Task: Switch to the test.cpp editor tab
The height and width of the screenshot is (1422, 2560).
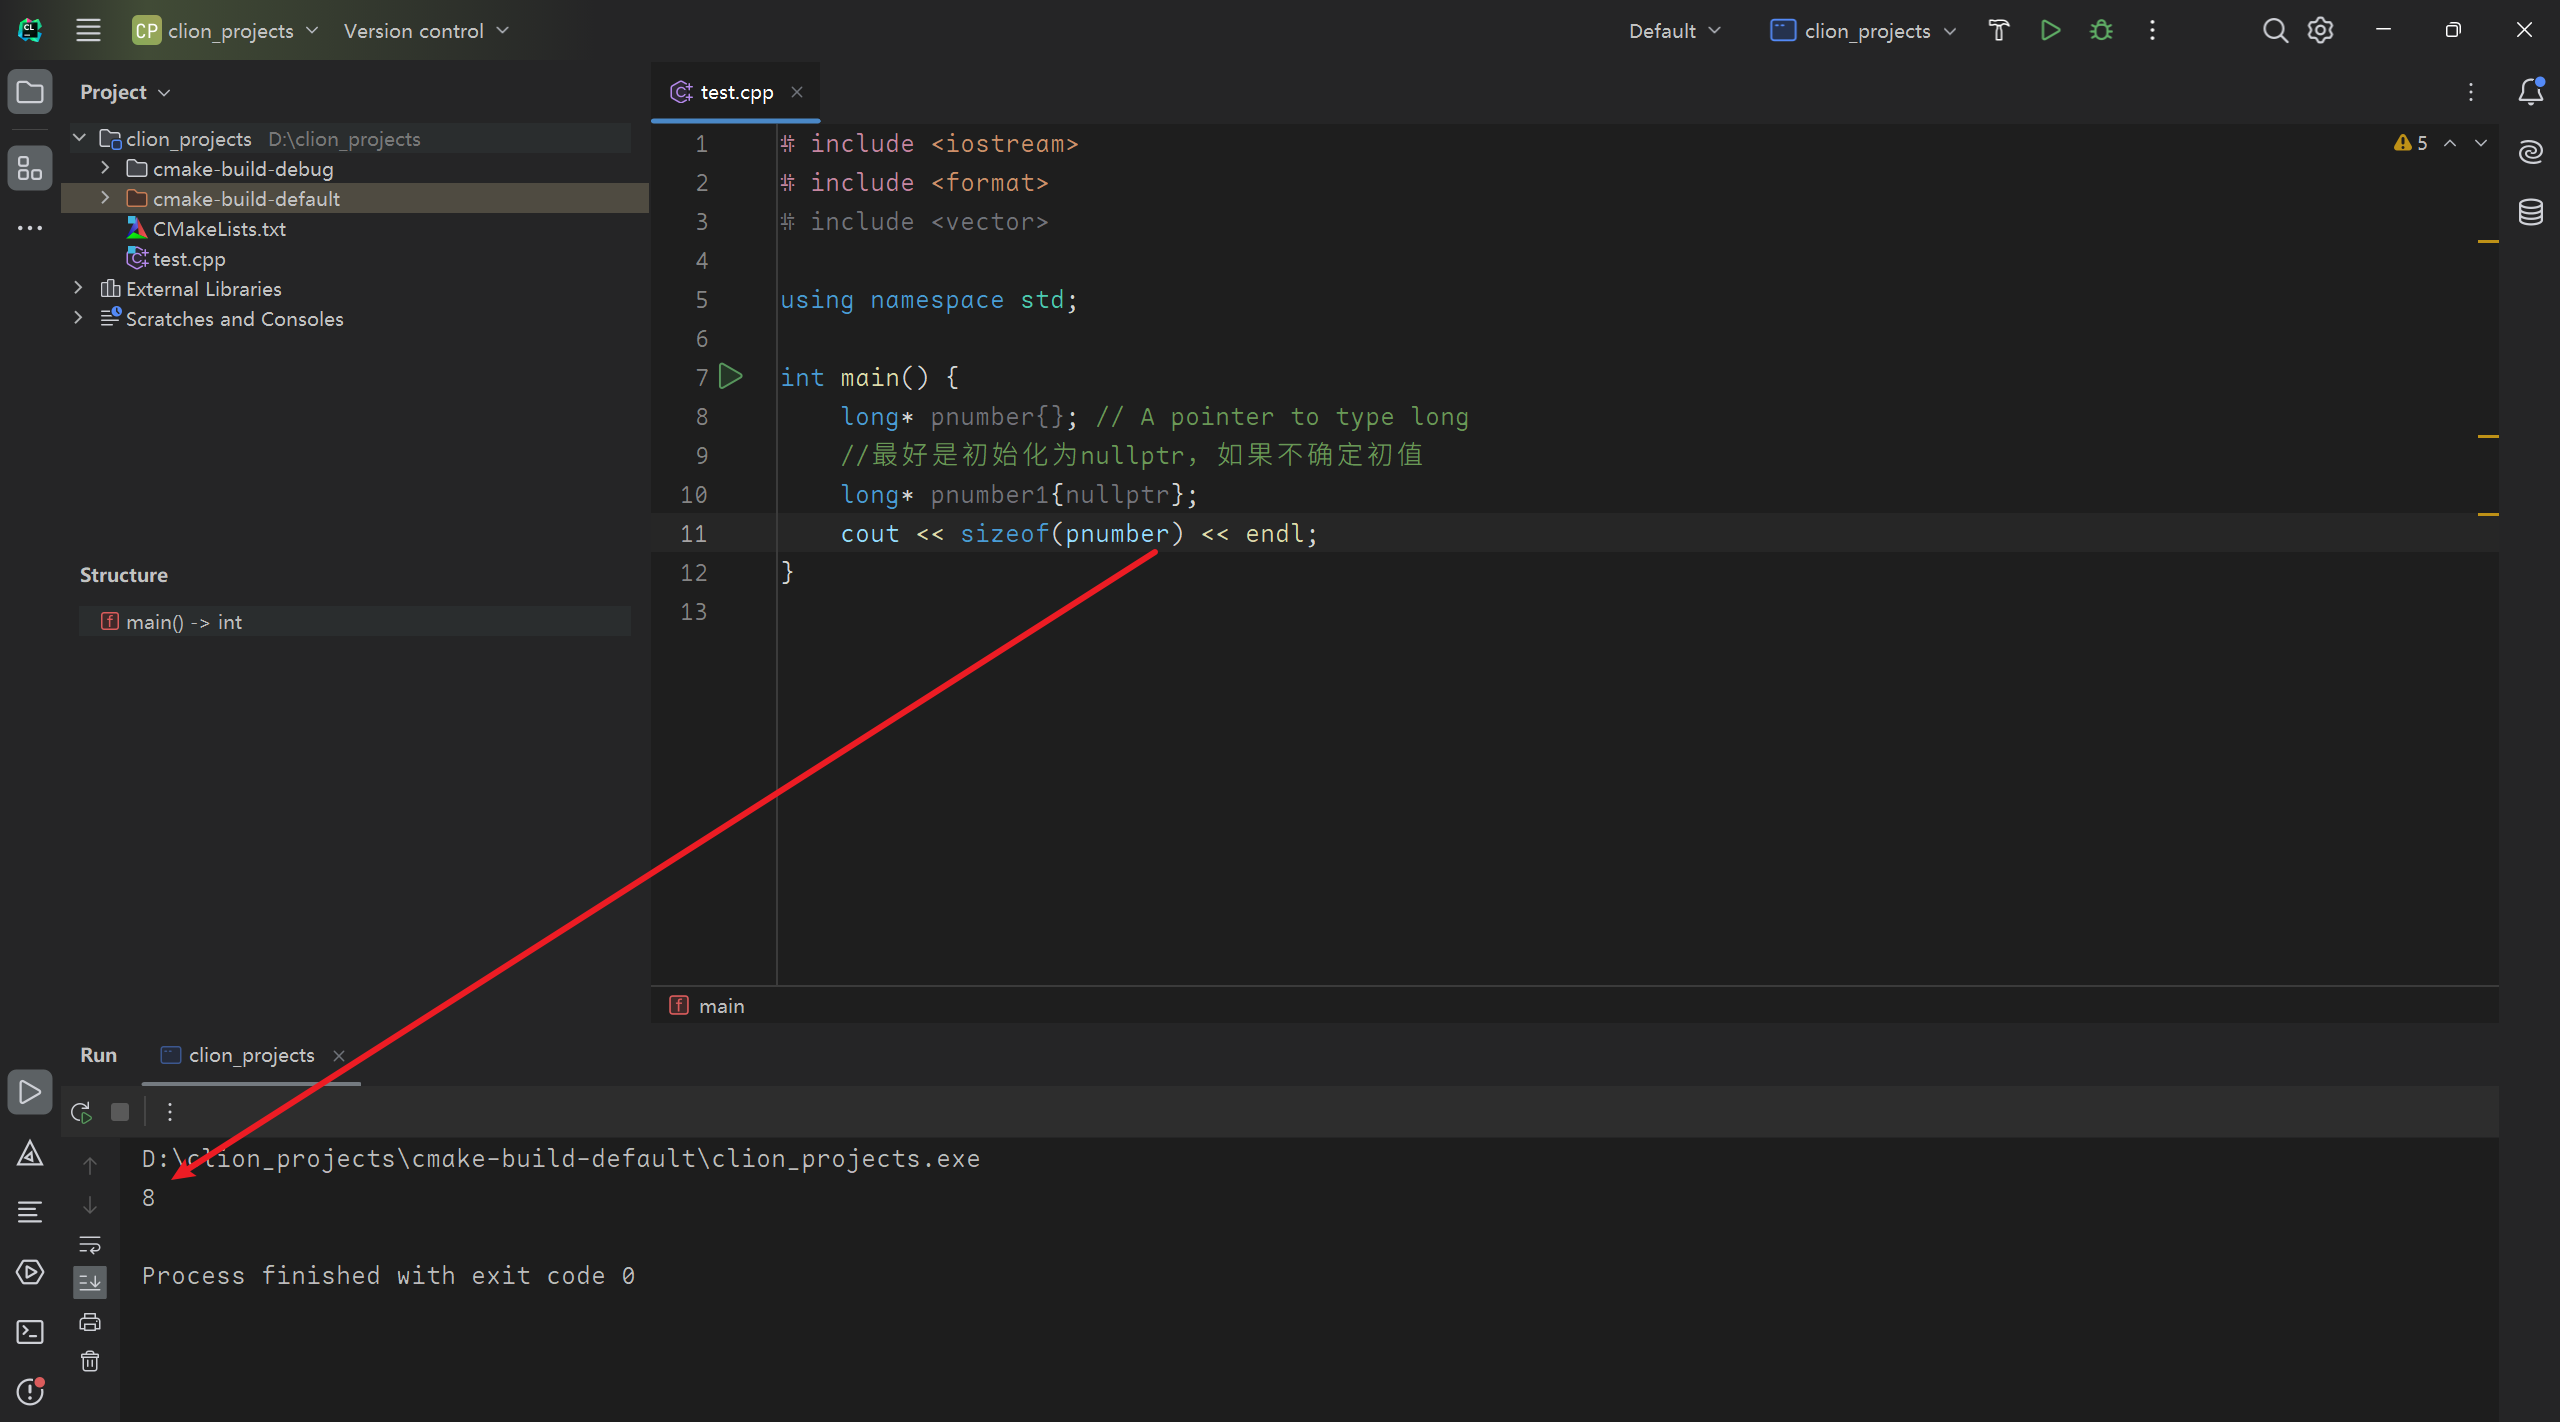Action: [x=736, y=91]
